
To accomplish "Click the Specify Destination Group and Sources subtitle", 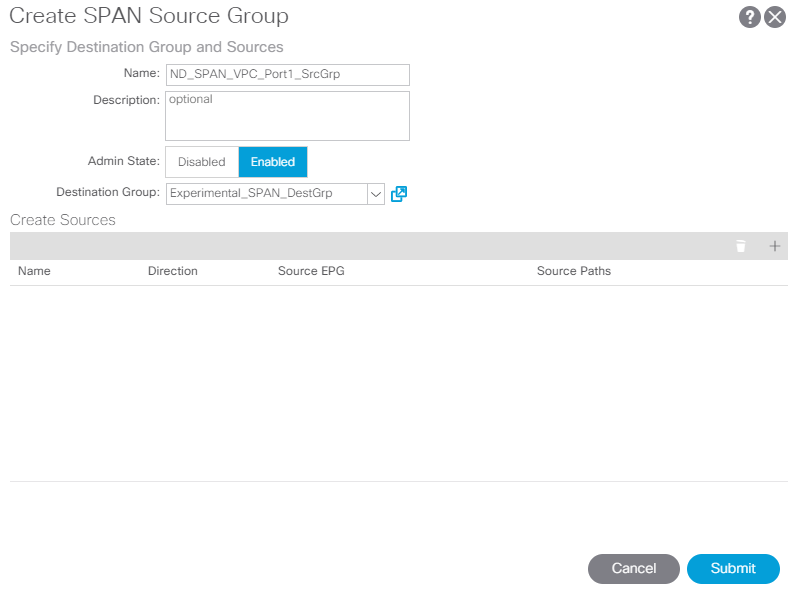I will coord(147,47).
